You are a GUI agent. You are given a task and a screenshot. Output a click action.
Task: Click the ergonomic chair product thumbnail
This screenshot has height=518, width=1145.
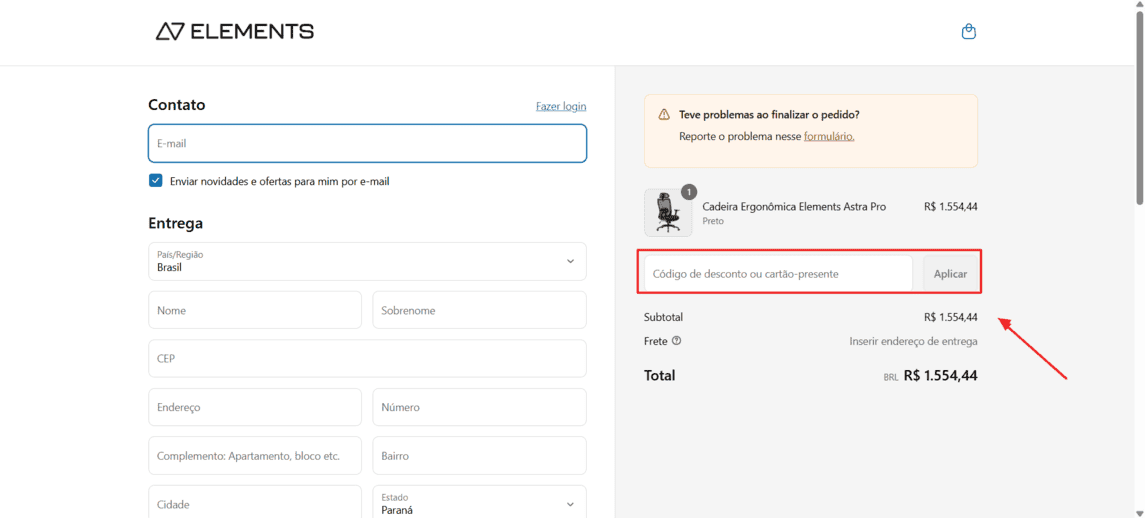(x=667, y=213)
